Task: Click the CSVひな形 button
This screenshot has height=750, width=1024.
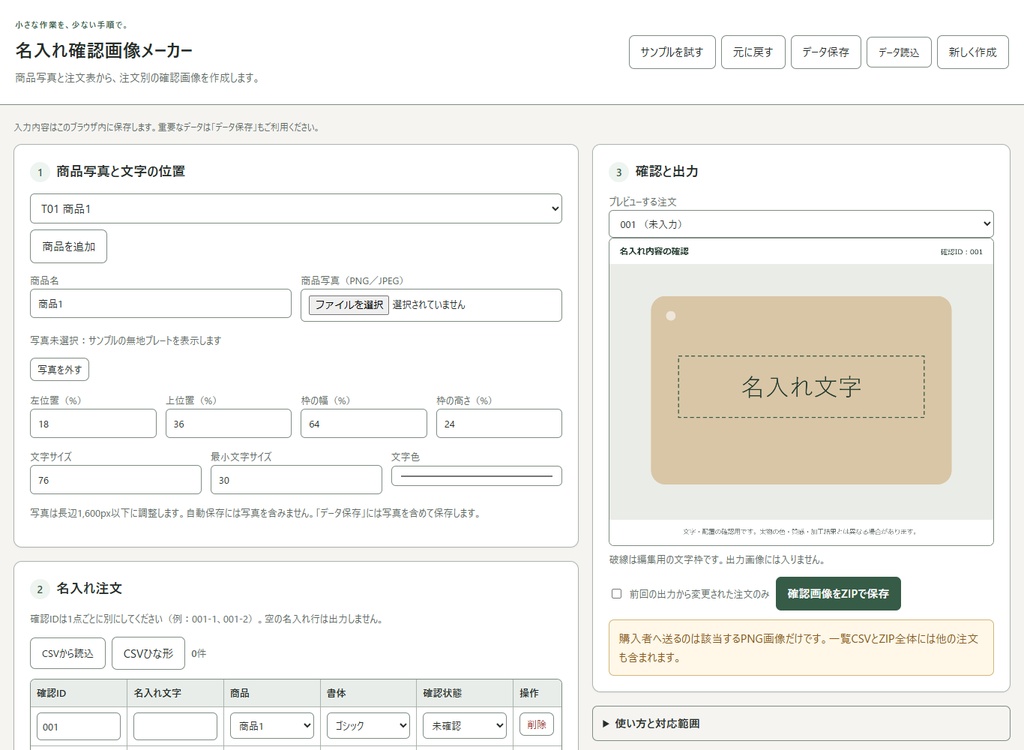Action: click(148, 653)
